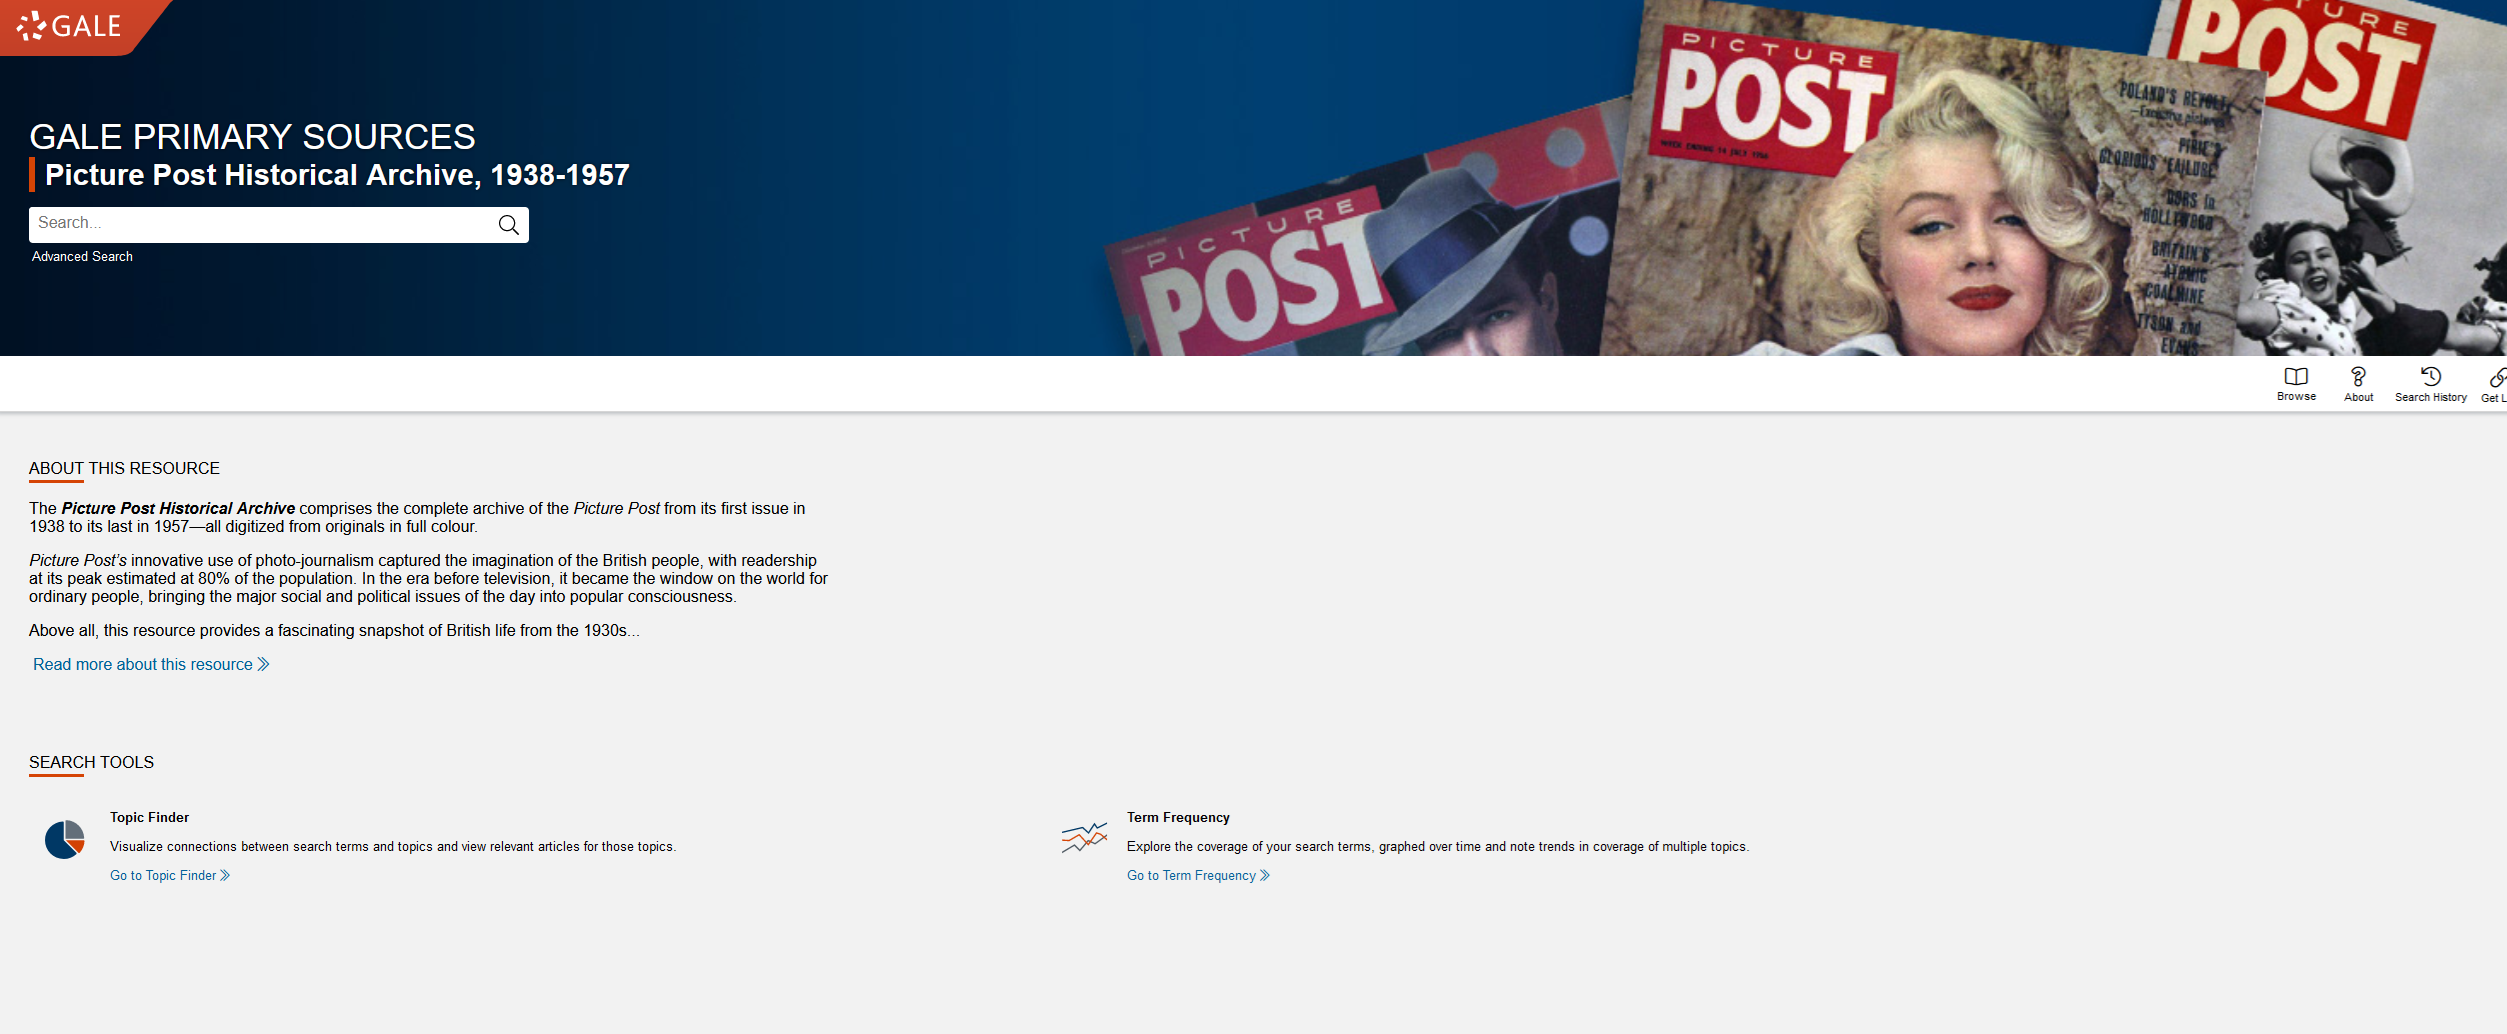Go to Topic Finder link
This screenshot has width=2507, height=1034.
pyautogui.click(x=170, y=876)
